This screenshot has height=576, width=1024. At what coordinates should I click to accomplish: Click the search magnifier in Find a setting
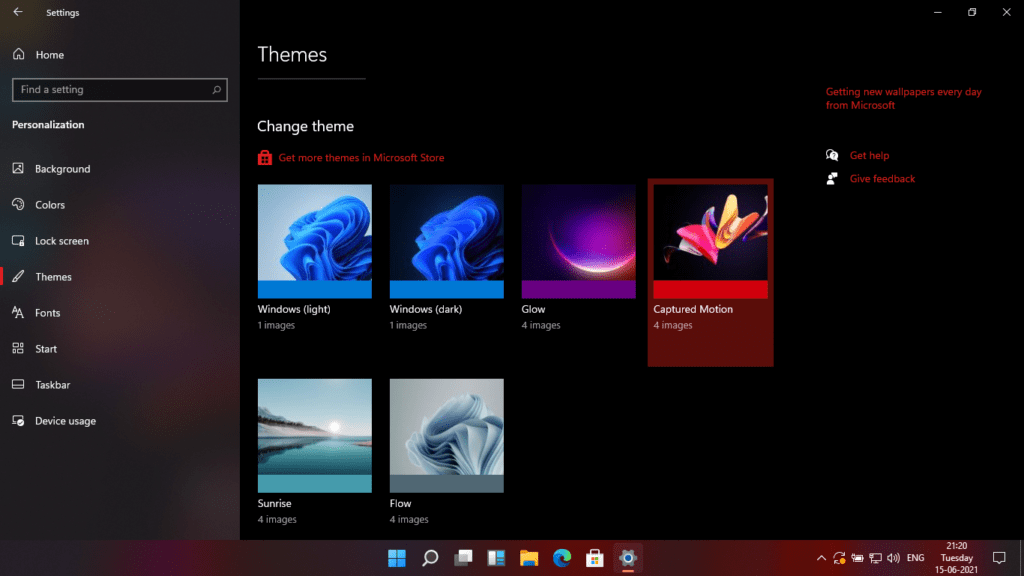[x=216, y=89]
